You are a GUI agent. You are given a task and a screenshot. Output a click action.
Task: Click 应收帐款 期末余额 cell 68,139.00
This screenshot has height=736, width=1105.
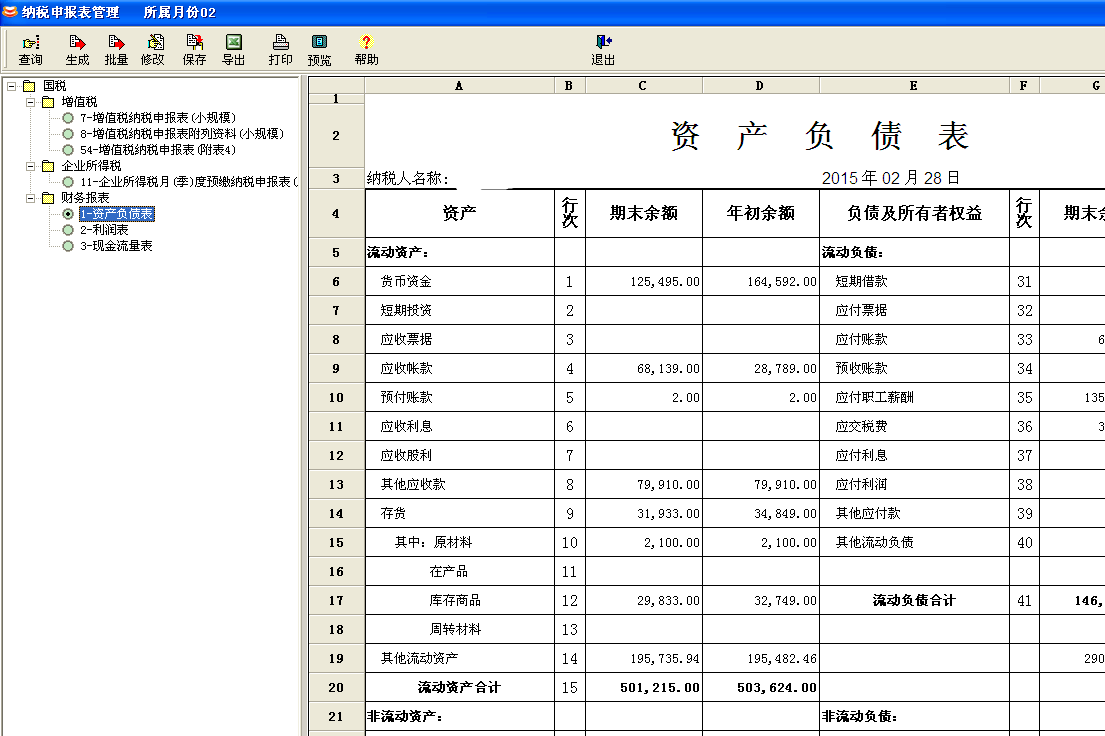[x=643, y=369]
